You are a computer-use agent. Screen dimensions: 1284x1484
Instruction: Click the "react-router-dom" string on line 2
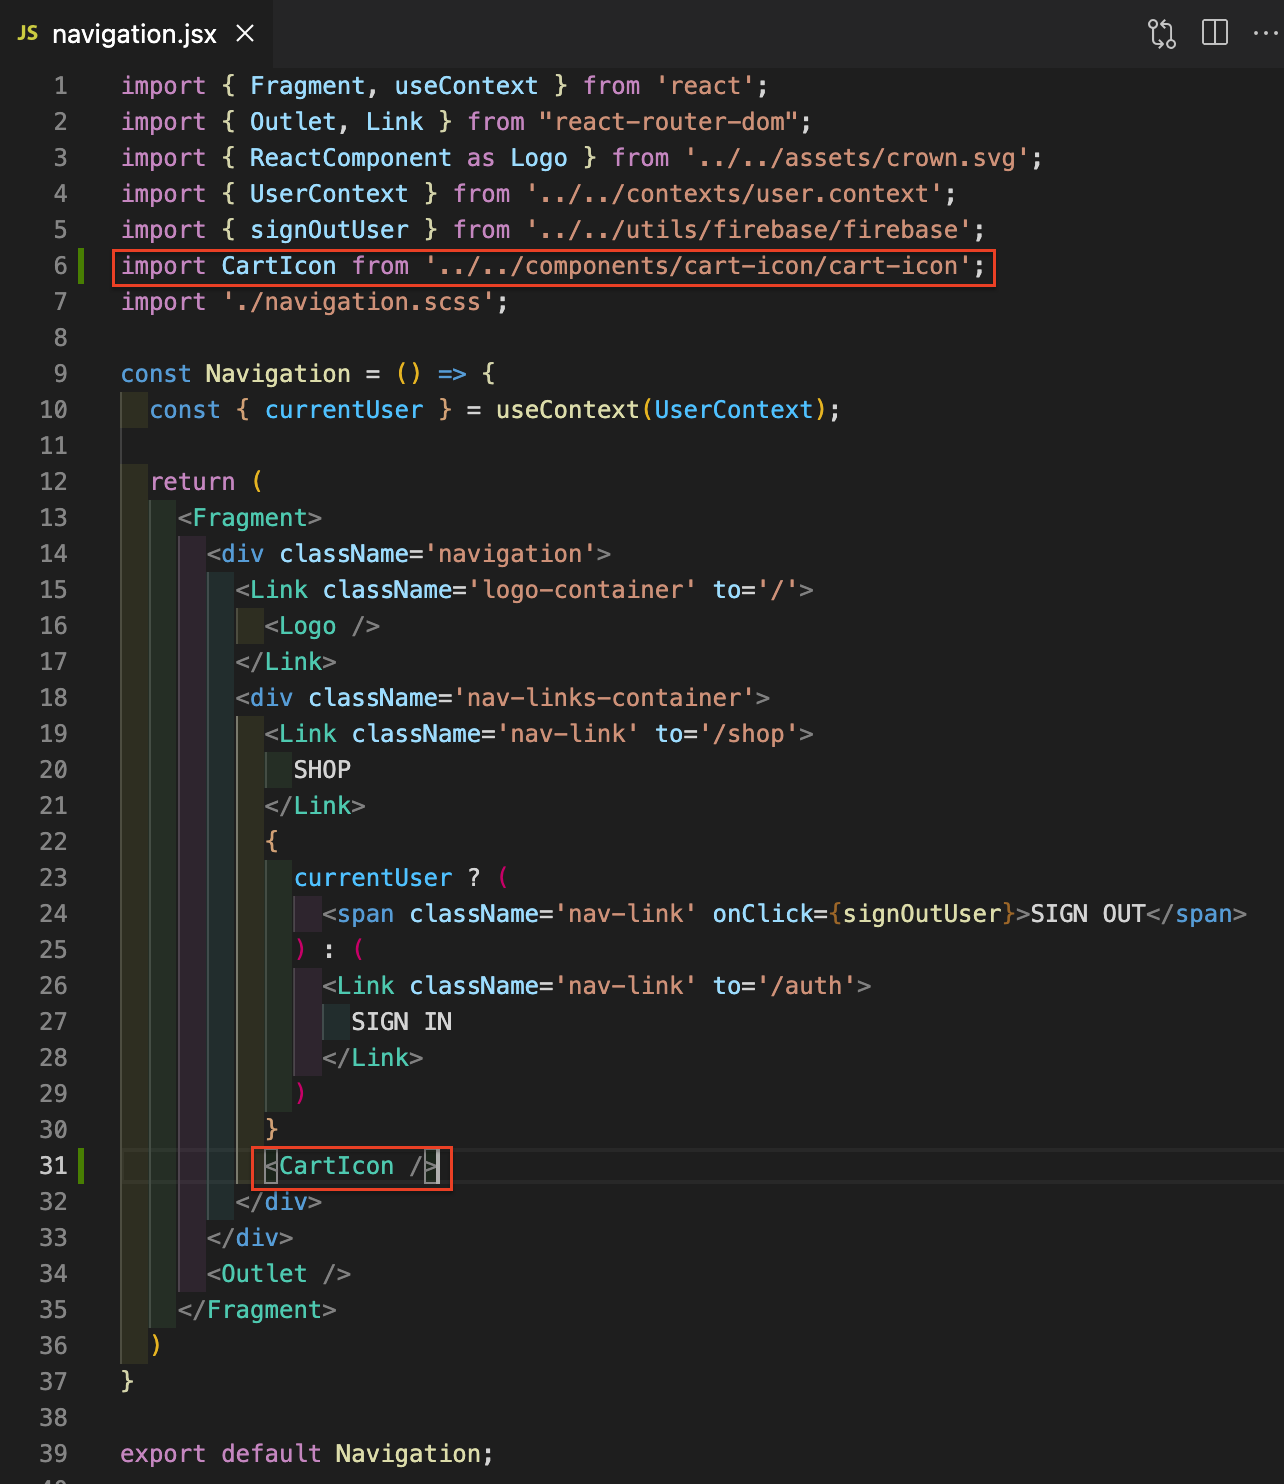668,122
